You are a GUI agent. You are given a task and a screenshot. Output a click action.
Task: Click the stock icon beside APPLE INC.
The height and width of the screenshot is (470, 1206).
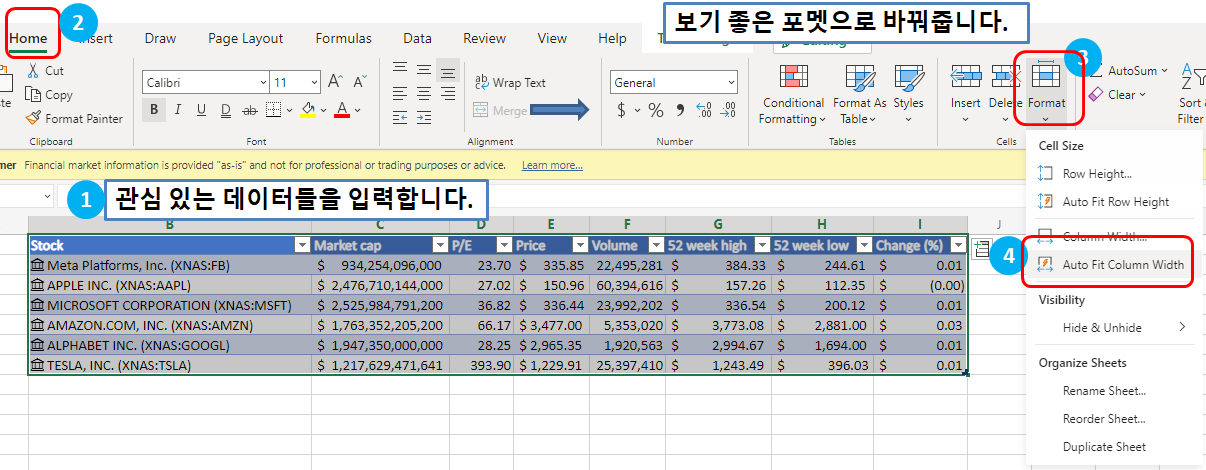click(x=39, y=285)
